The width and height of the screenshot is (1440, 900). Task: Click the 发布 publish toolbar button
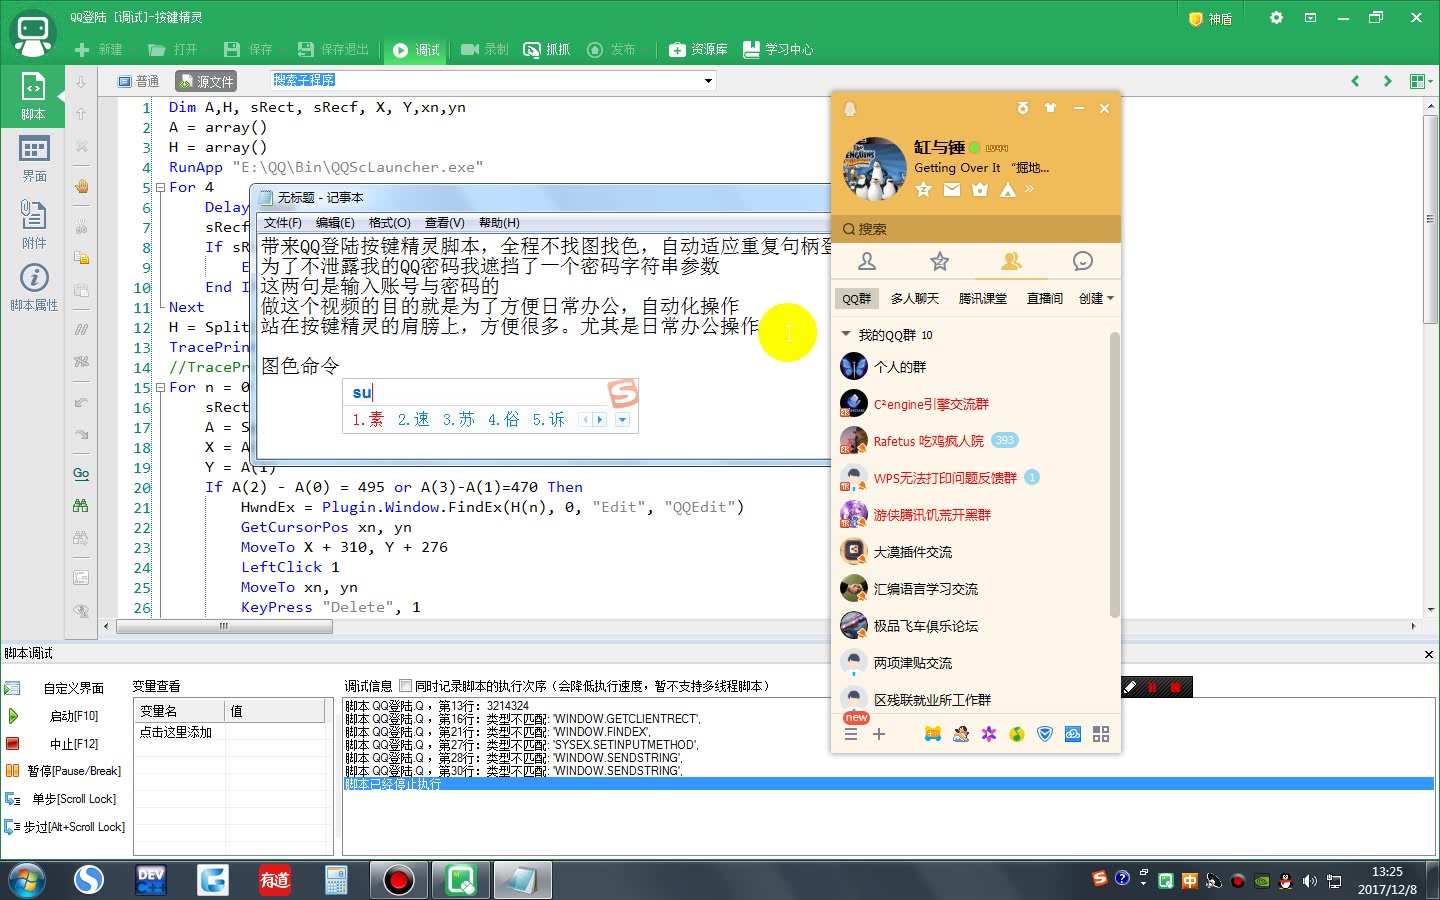coord(611,49)
